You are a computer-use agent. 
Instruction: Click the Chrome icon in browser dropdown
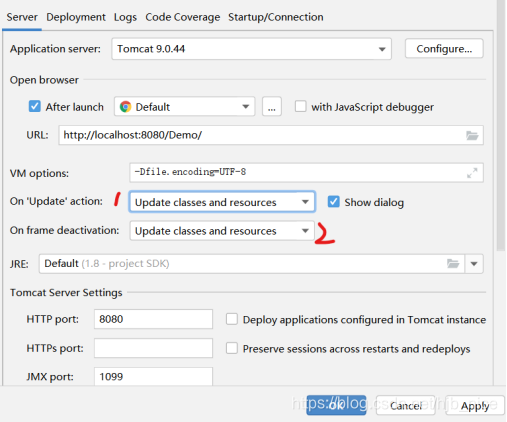click(x=125, y=107)
